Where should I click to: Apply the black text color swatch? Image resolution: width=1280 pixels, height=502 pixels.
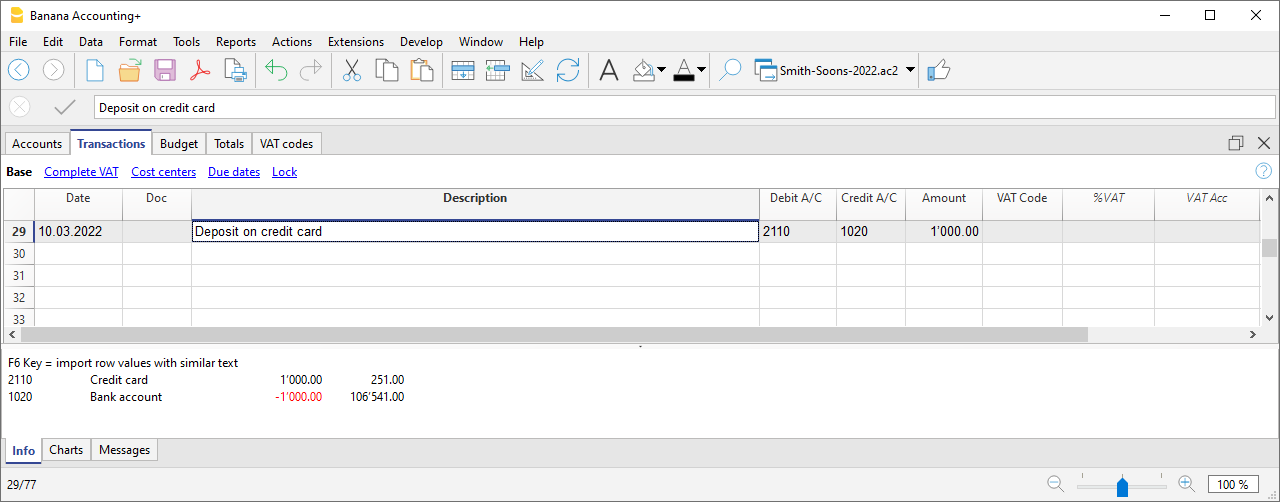coord(684,70)
